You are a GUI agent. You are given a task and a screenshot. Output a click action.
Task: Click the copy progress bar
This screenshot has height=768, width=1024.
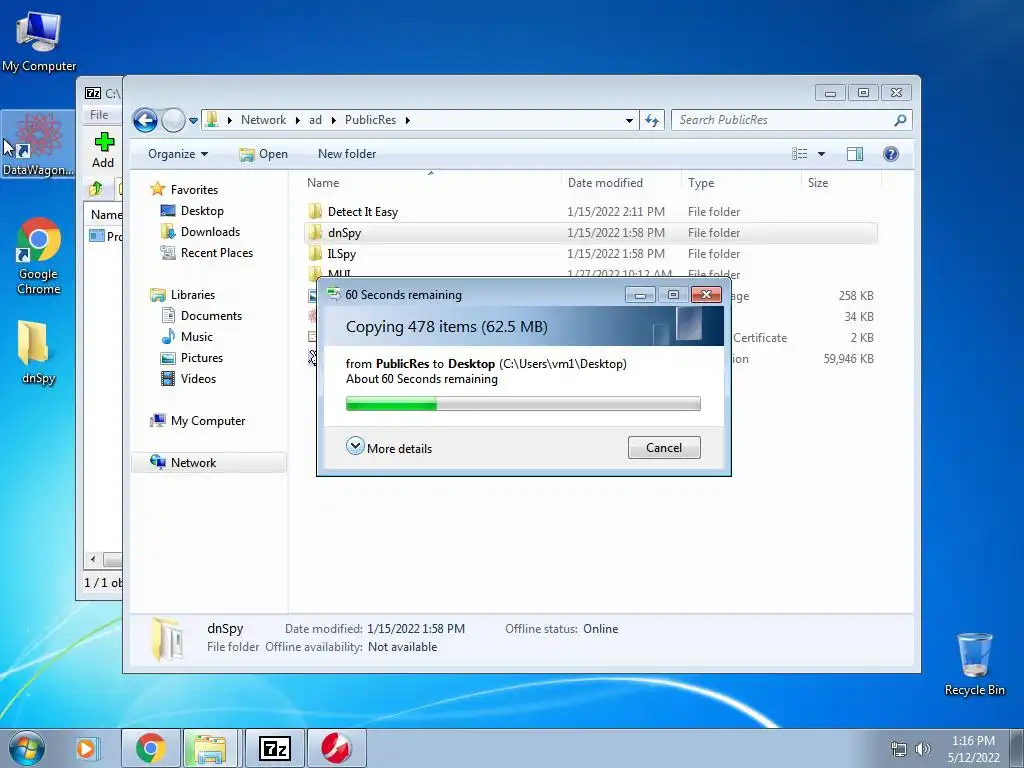(x=523, y=404)
